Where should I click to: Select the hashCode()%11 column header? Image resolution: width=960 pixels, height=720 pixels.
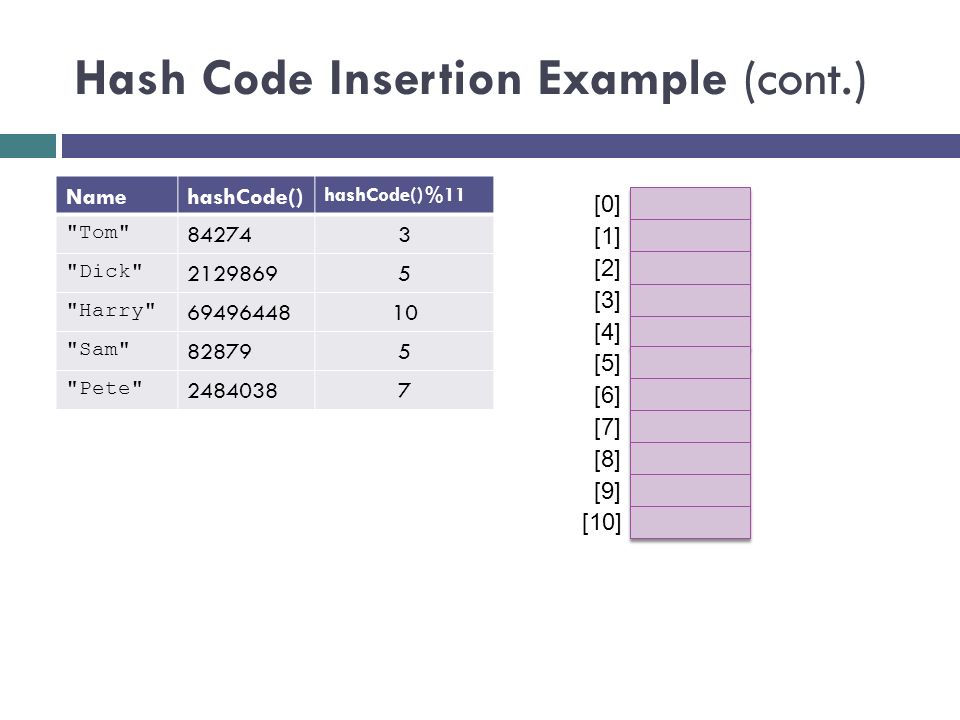404,195
